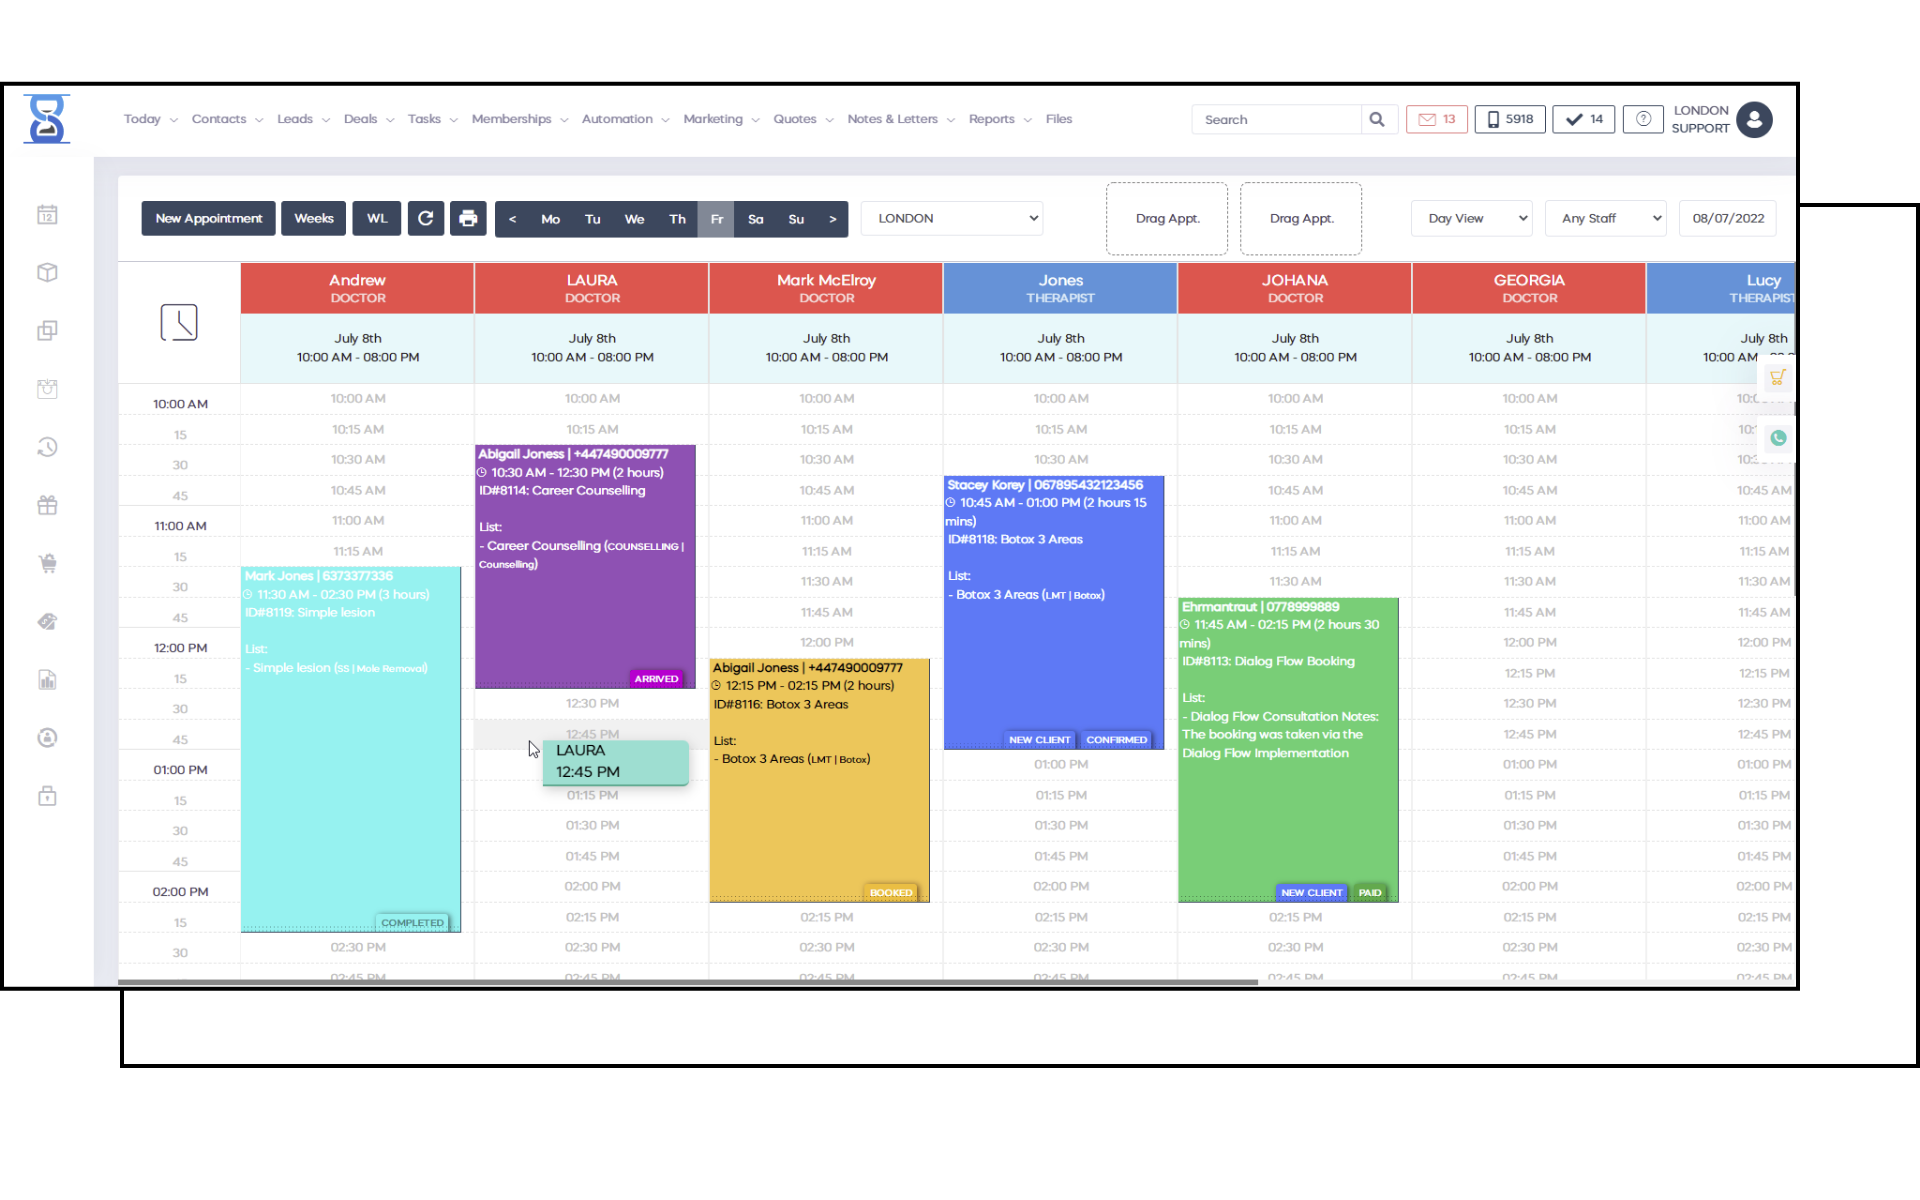Open calendar icon in left sidebar

47,215
